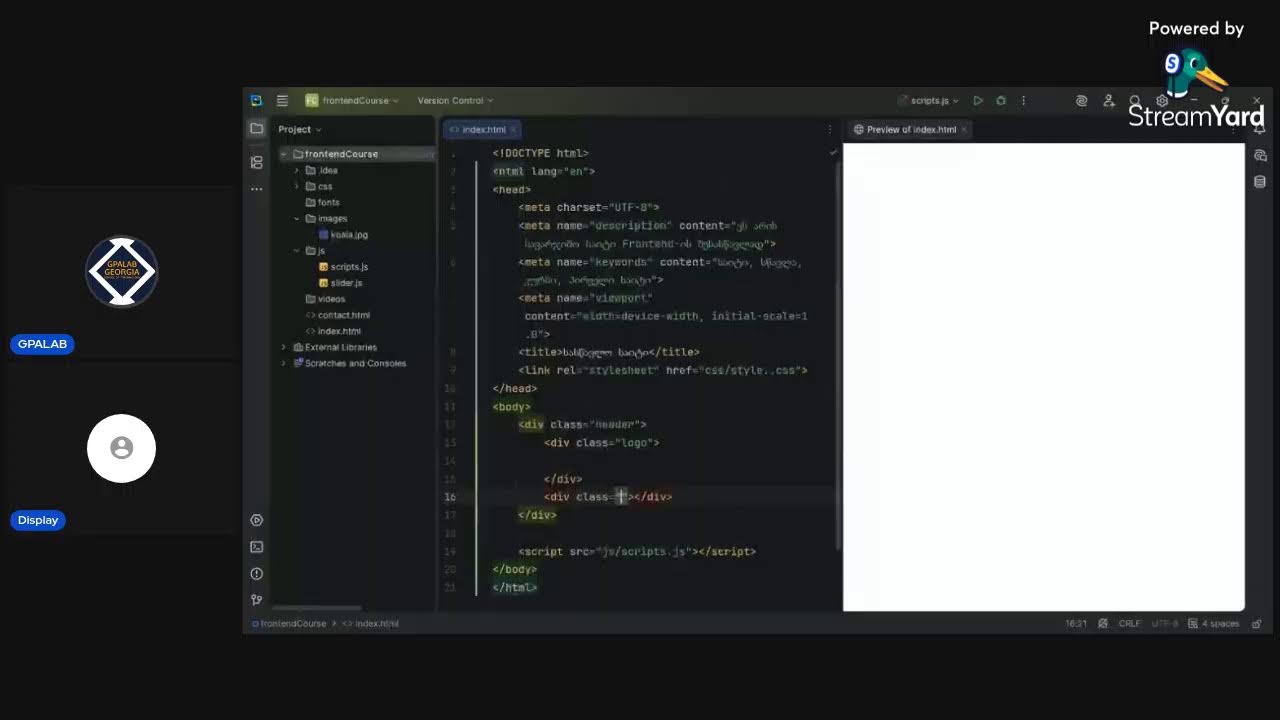The image size is (1280, 720).
Task: Expand the .idea folder
Action: coord(297,171)
